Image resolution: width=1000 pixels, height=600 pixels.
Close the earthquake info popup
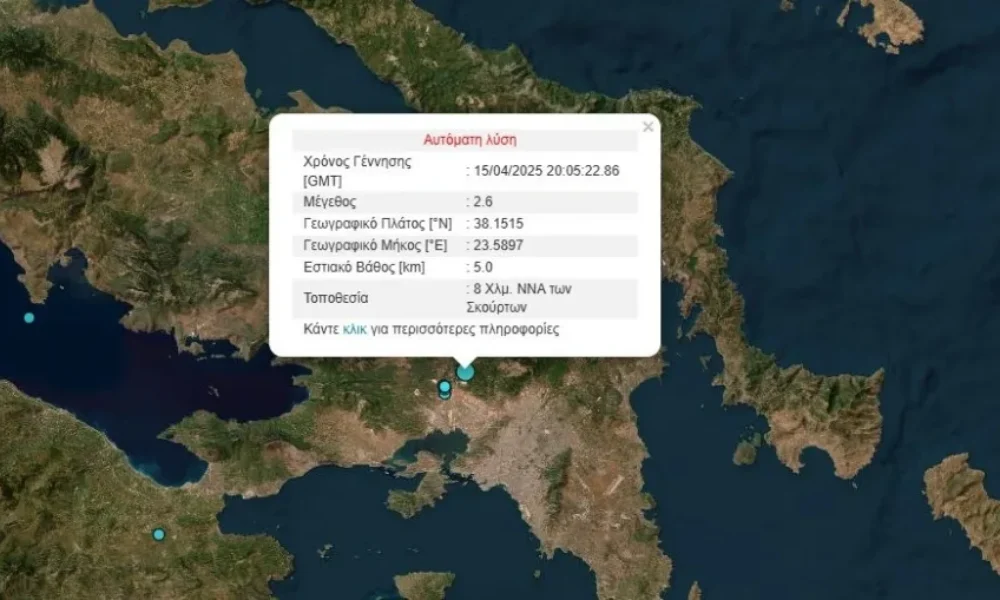pos(648,127)
